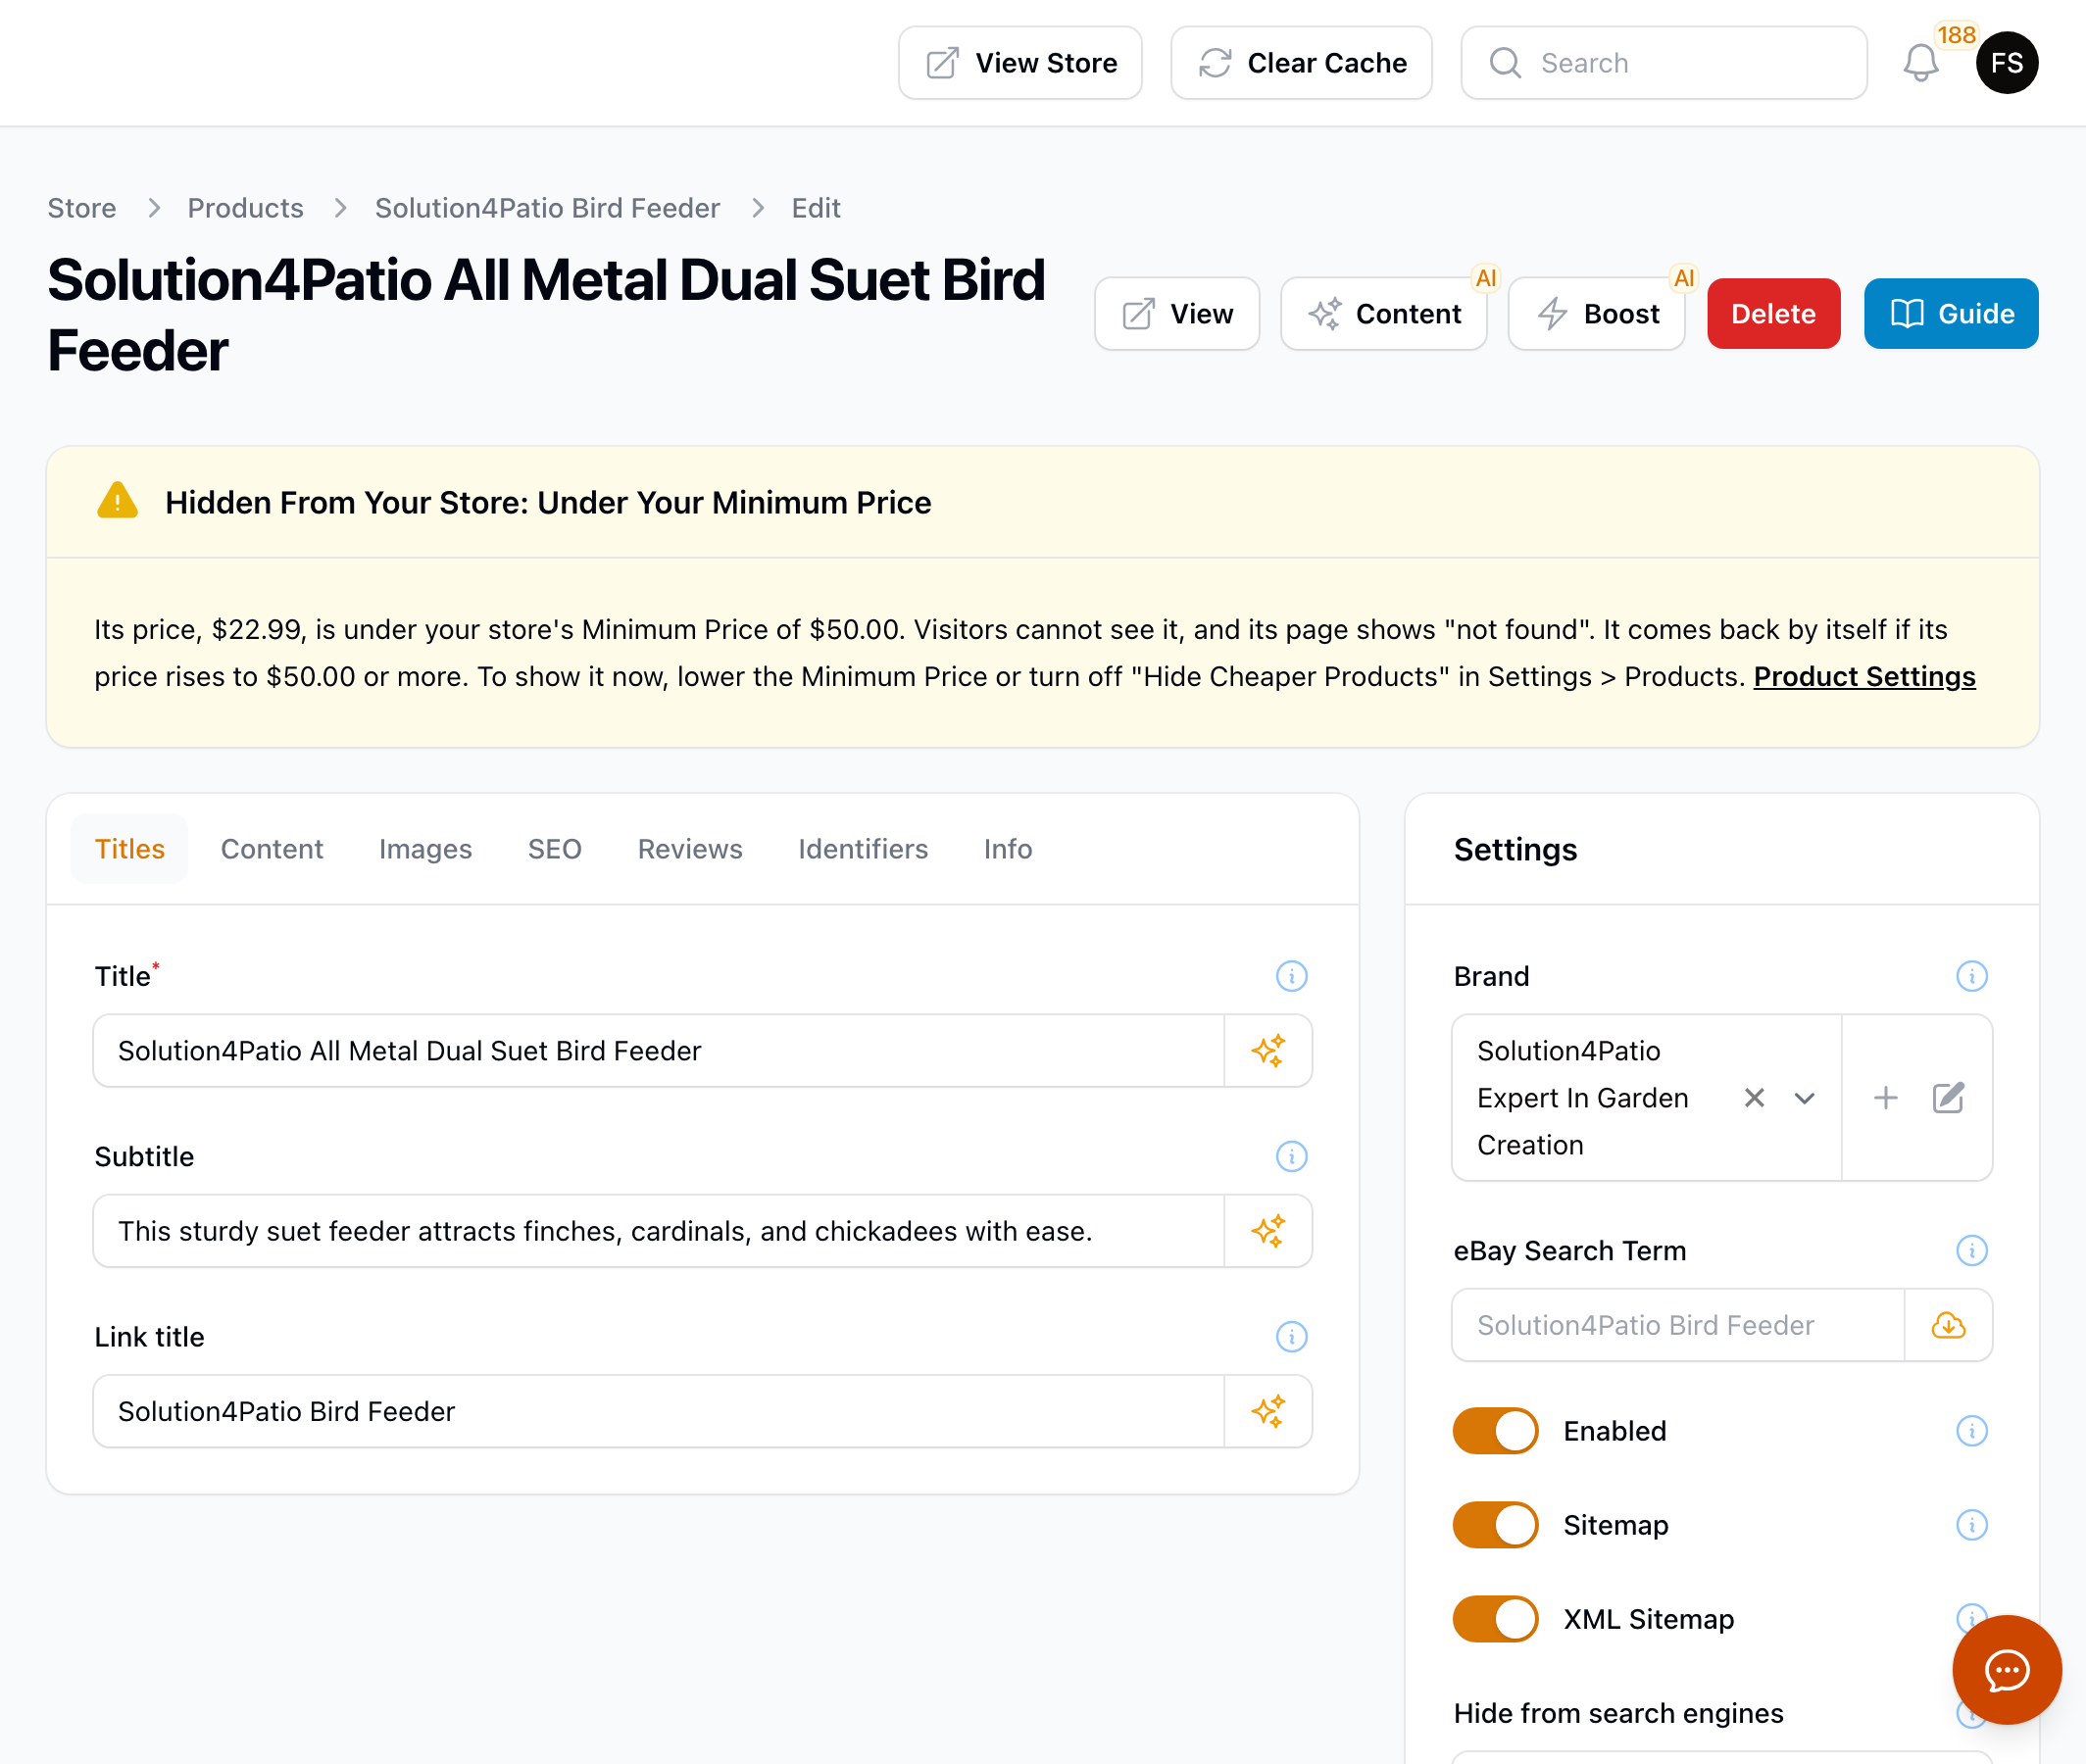Click the red Delete button

click(x=1773, y=314)
